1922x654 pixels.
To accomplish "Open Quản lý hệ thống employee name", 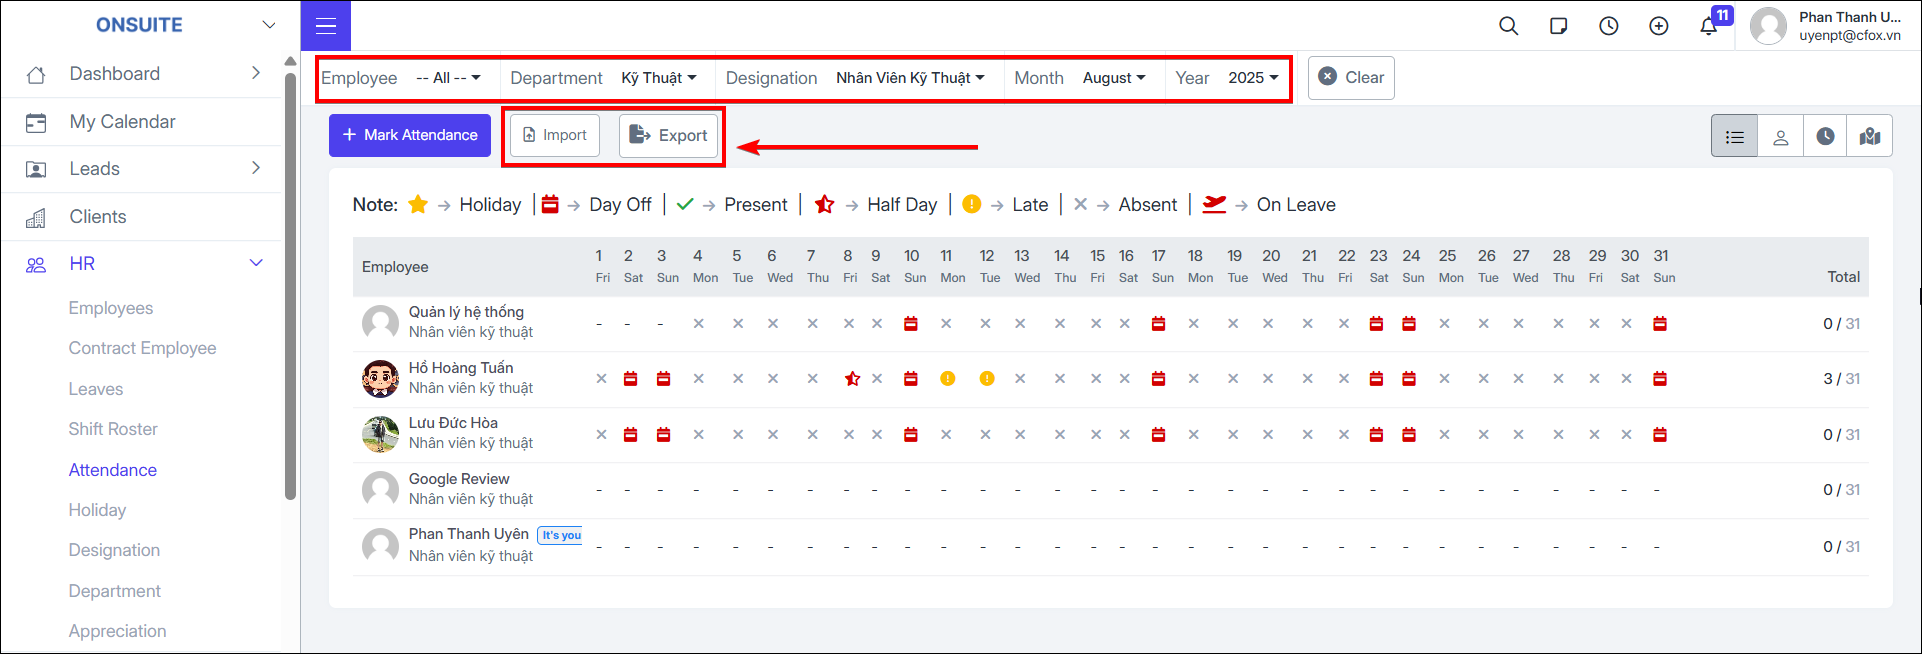I will [x=466, y=312].
